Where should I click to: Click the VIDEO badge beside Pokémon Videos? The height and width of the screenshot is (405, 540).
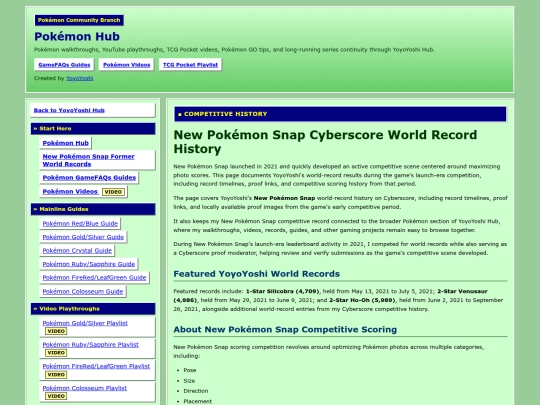113,192
